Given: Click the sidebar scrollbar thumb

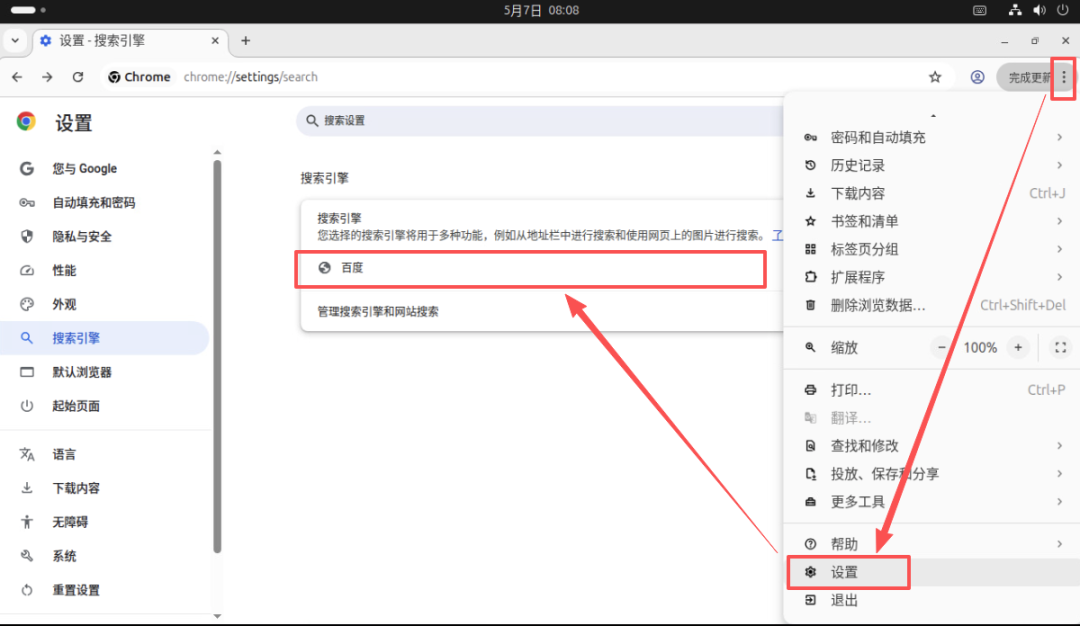Looking at the screenshot, I should pyautogui.click(x=217, y=356).
